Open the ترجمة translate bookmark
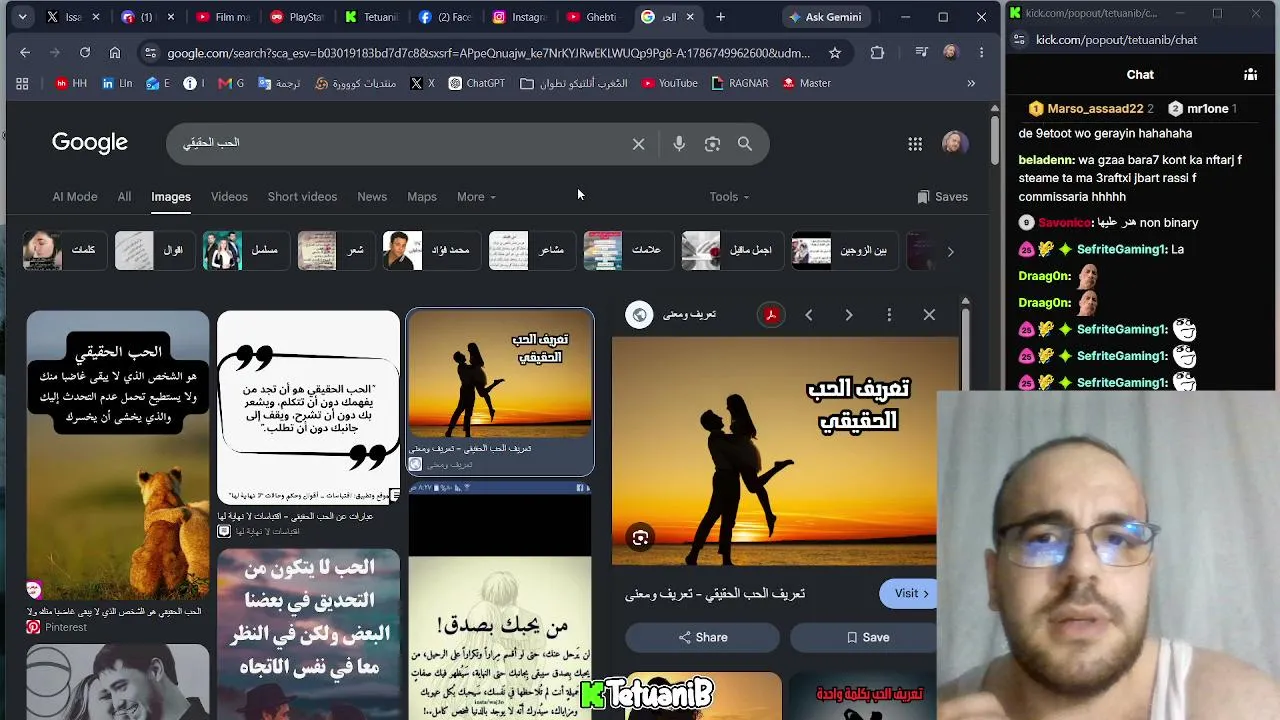The height and width of the screenshot is (720, 1280). [x=279, y=83]
